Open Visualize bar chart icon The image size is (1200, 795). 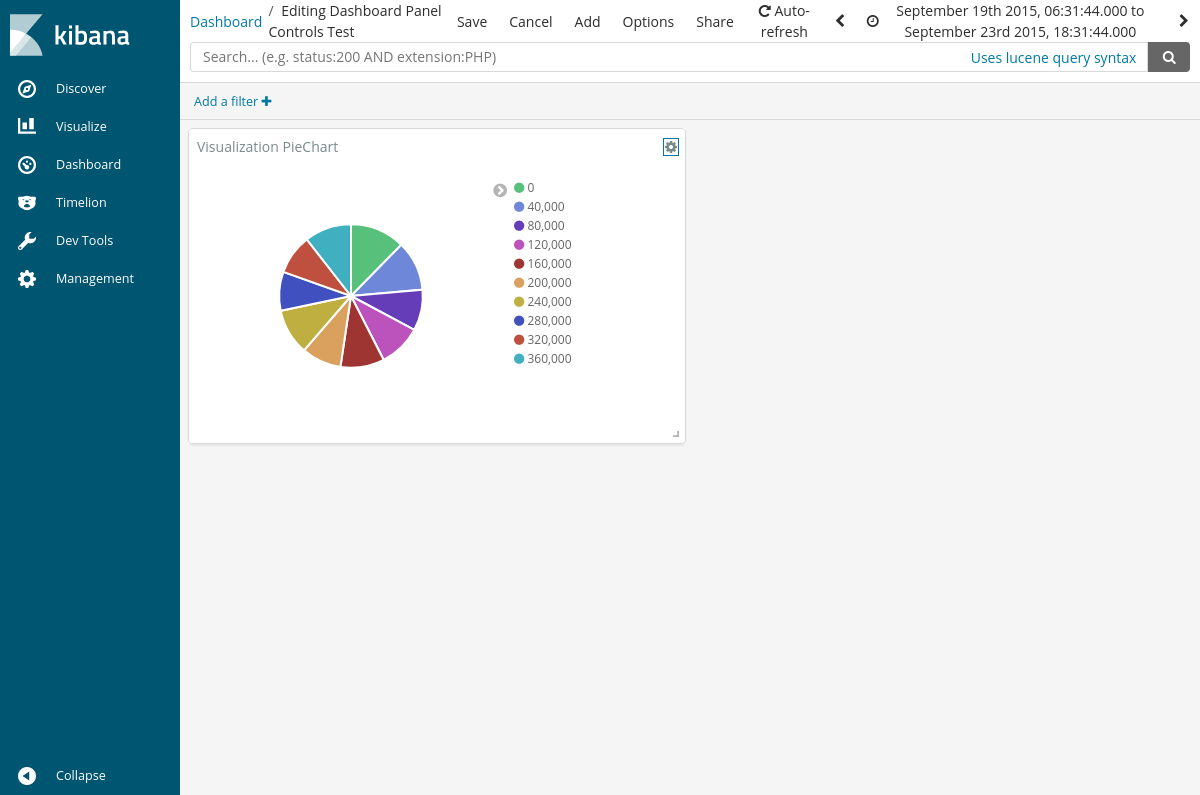click(x=27, y=127)
